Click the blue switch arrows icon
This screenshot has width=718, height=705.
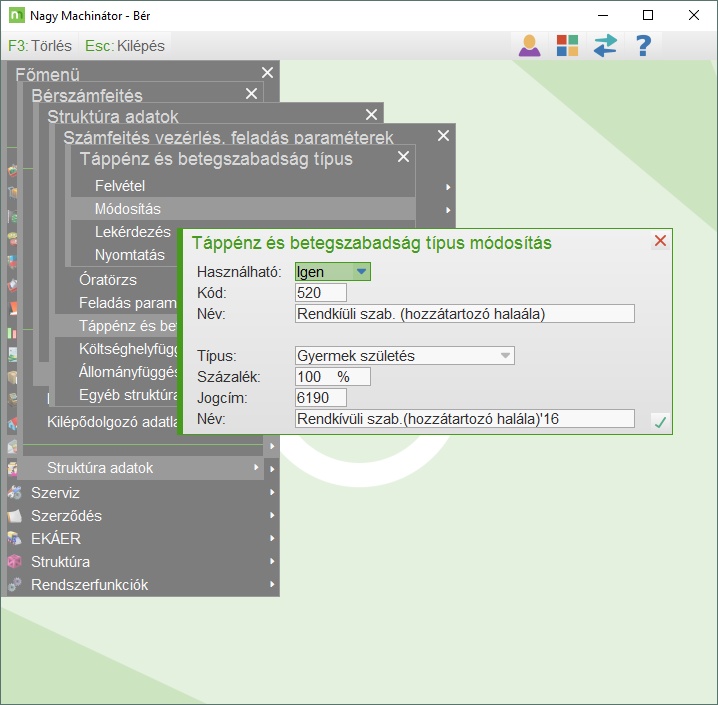[x=605, y=46]
